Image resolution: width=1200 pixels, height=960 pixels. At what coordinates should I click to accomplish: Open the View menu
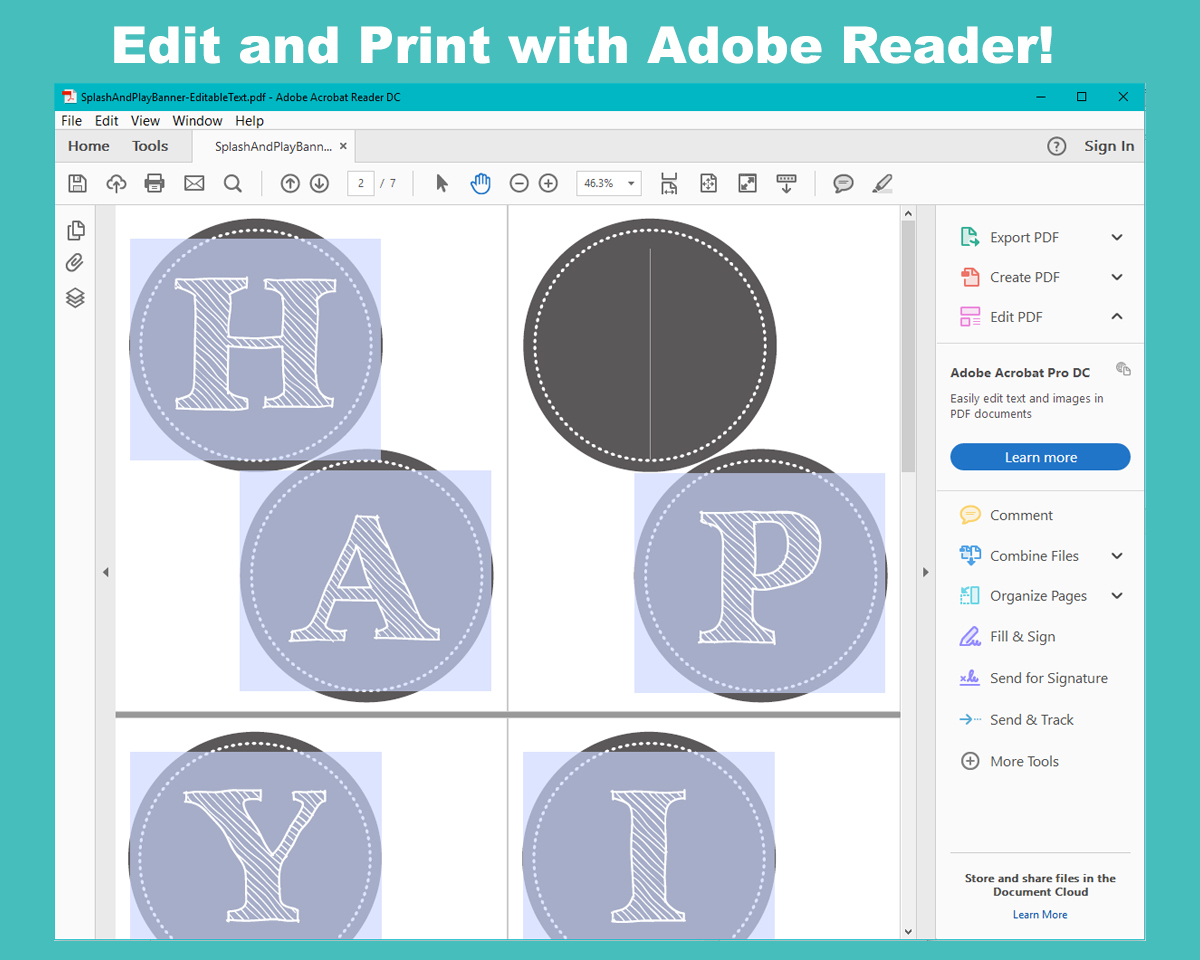click(145, 120)
